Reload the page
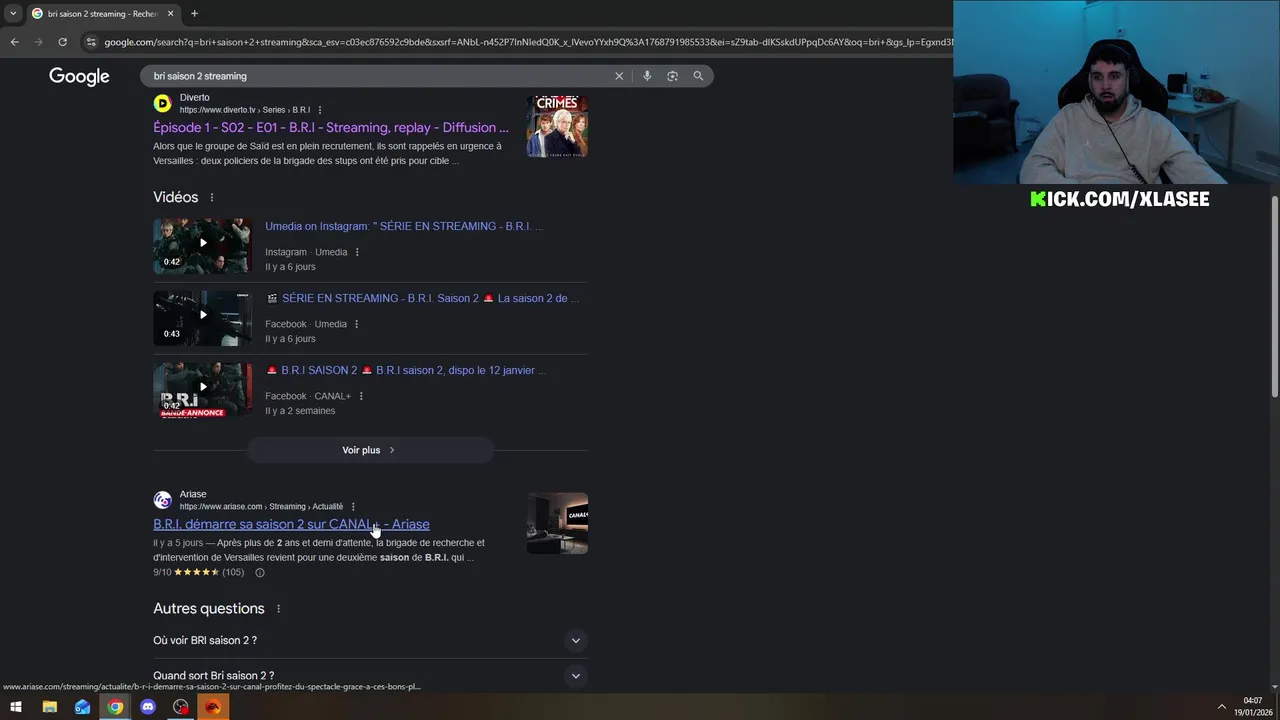1280x720 pixels. [62, 42]
